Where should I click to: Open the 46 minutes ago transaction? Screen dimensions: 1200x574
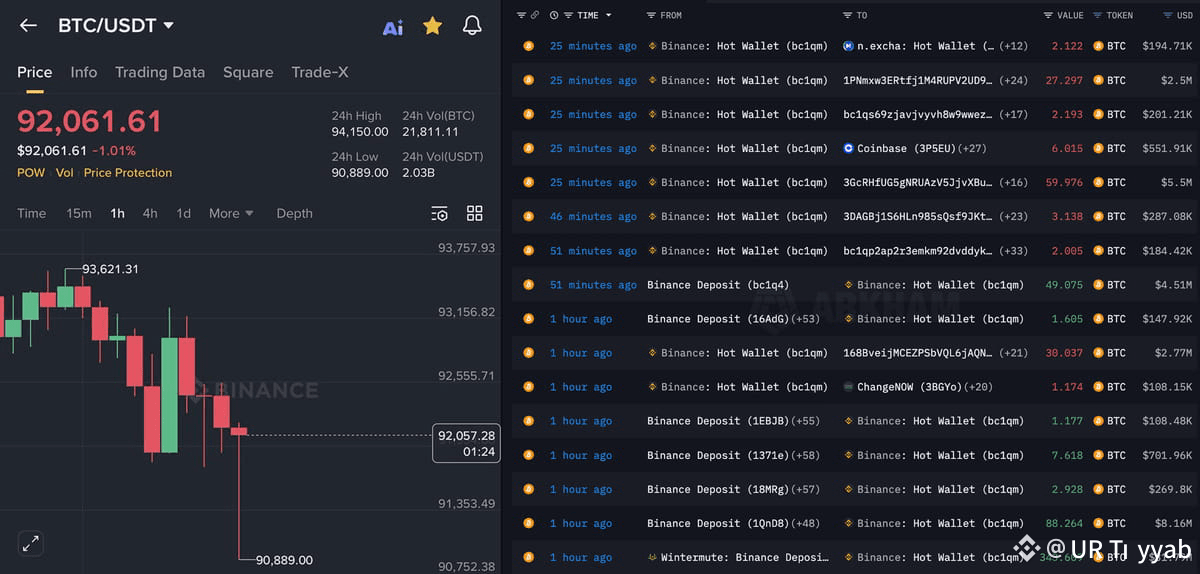[x=593, y=216]
